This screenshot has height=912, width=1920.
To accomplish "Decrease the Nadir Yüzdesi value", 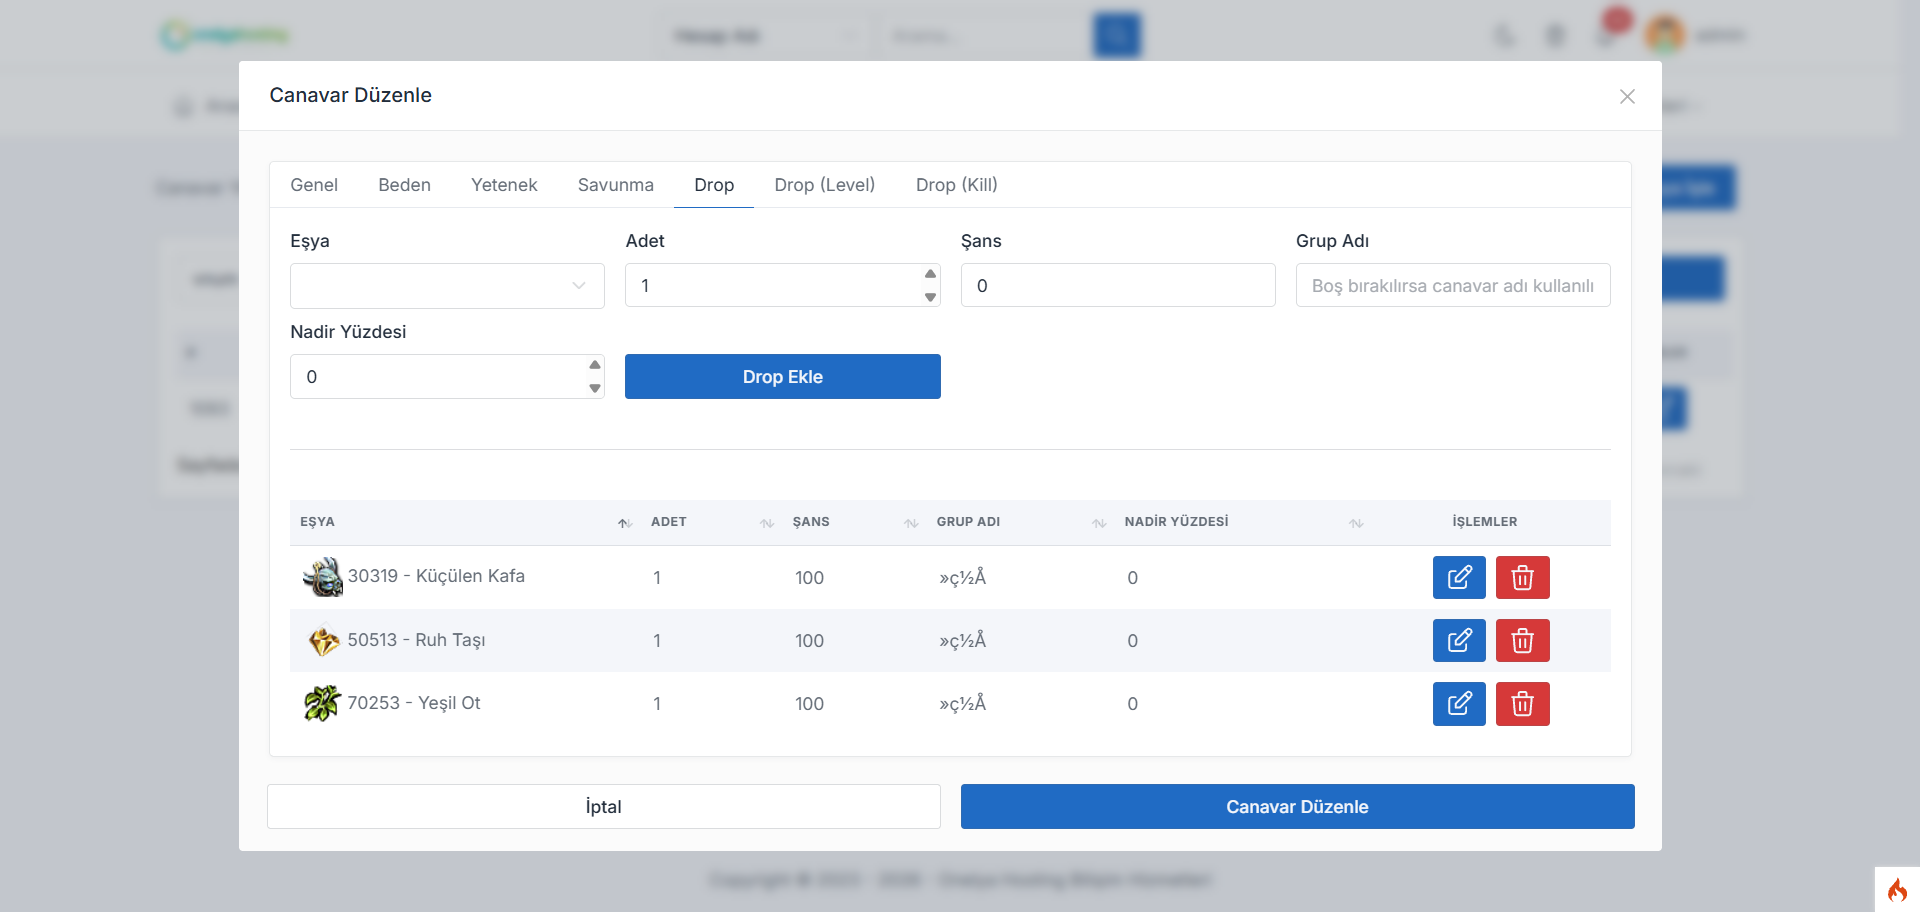I will tap(595, 388).
